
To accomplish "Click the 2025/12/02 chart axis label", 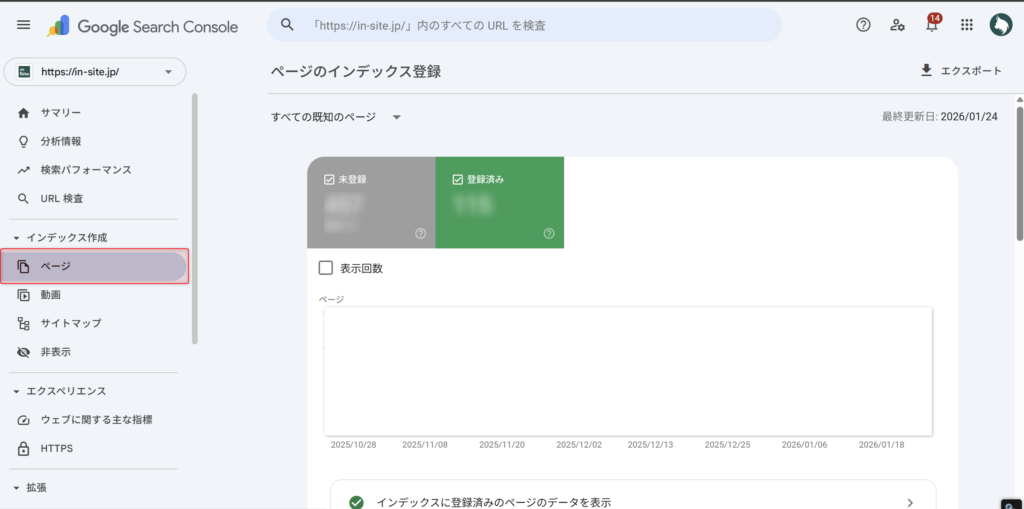I will (579, 444).
